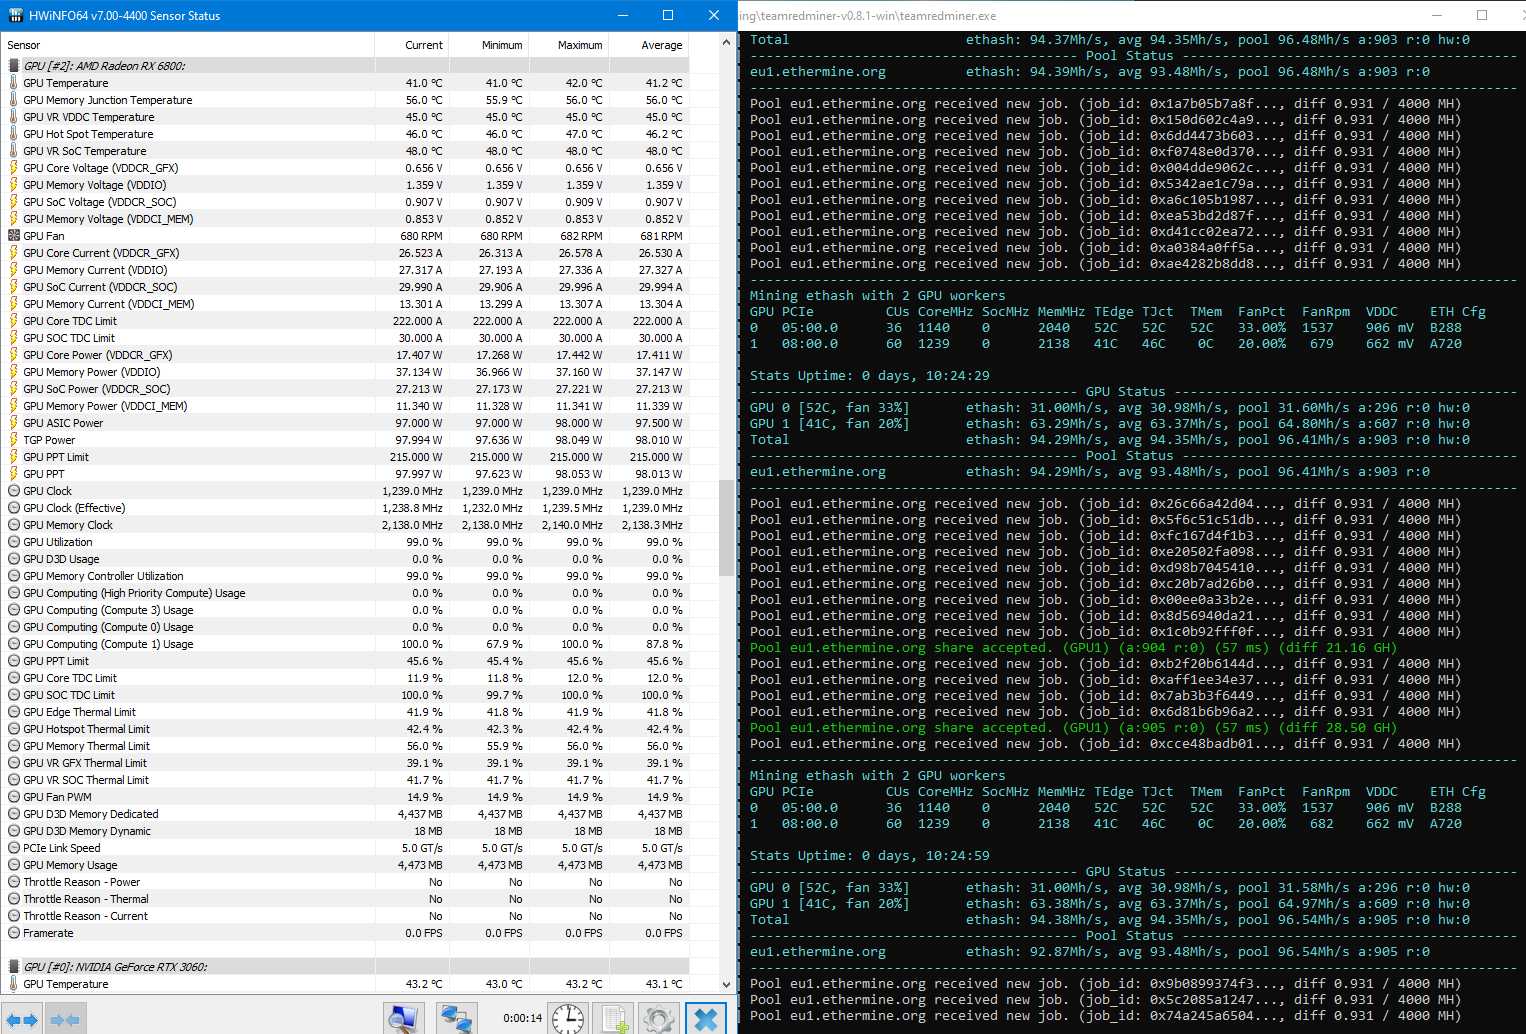Click the Throttle Reason - Power row icon

(x=14, y=882)
